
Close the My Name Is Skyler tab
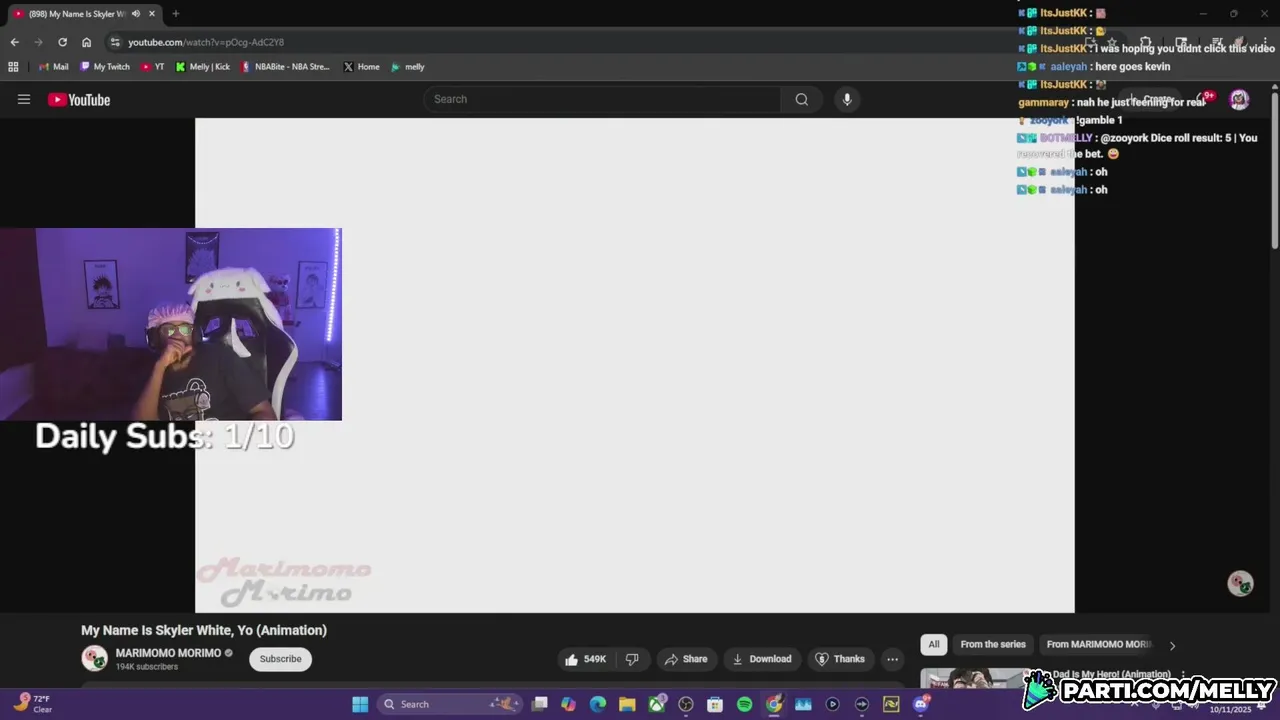coord(152,14)
